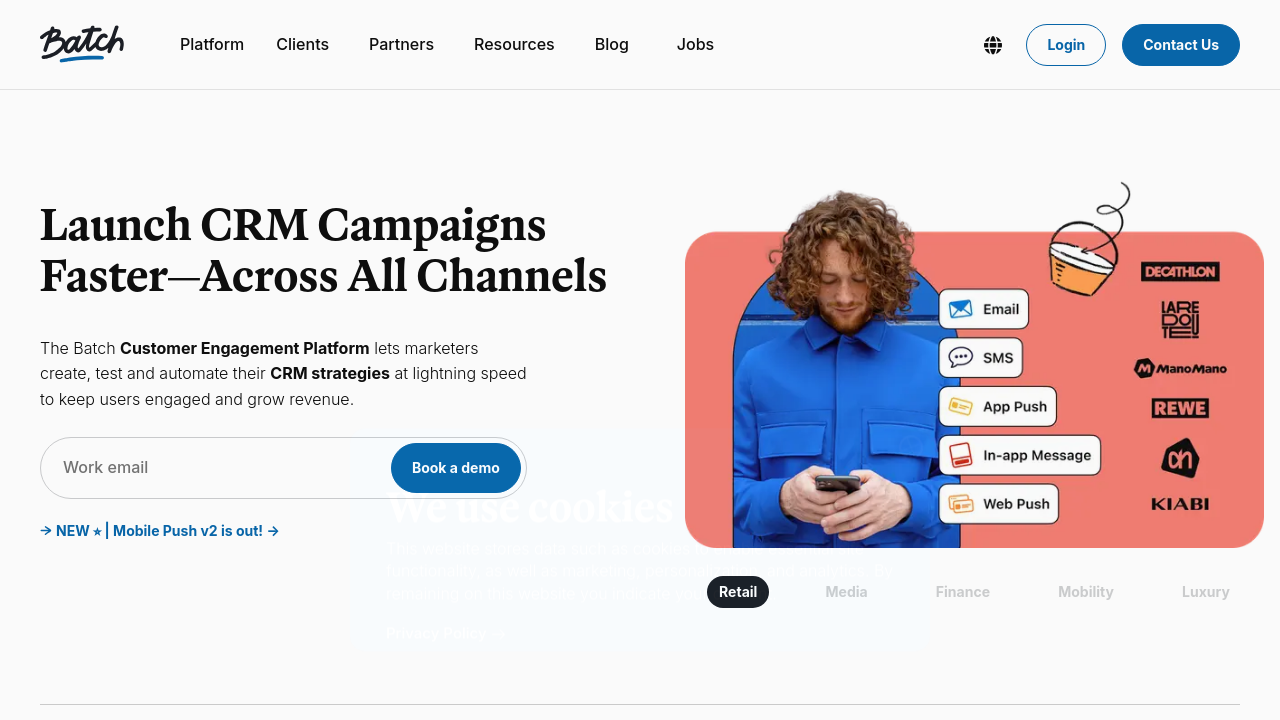The height and width of the screenshot is (720, 1280).
Task: Click the Book a demo button
Action: point(456,468)
